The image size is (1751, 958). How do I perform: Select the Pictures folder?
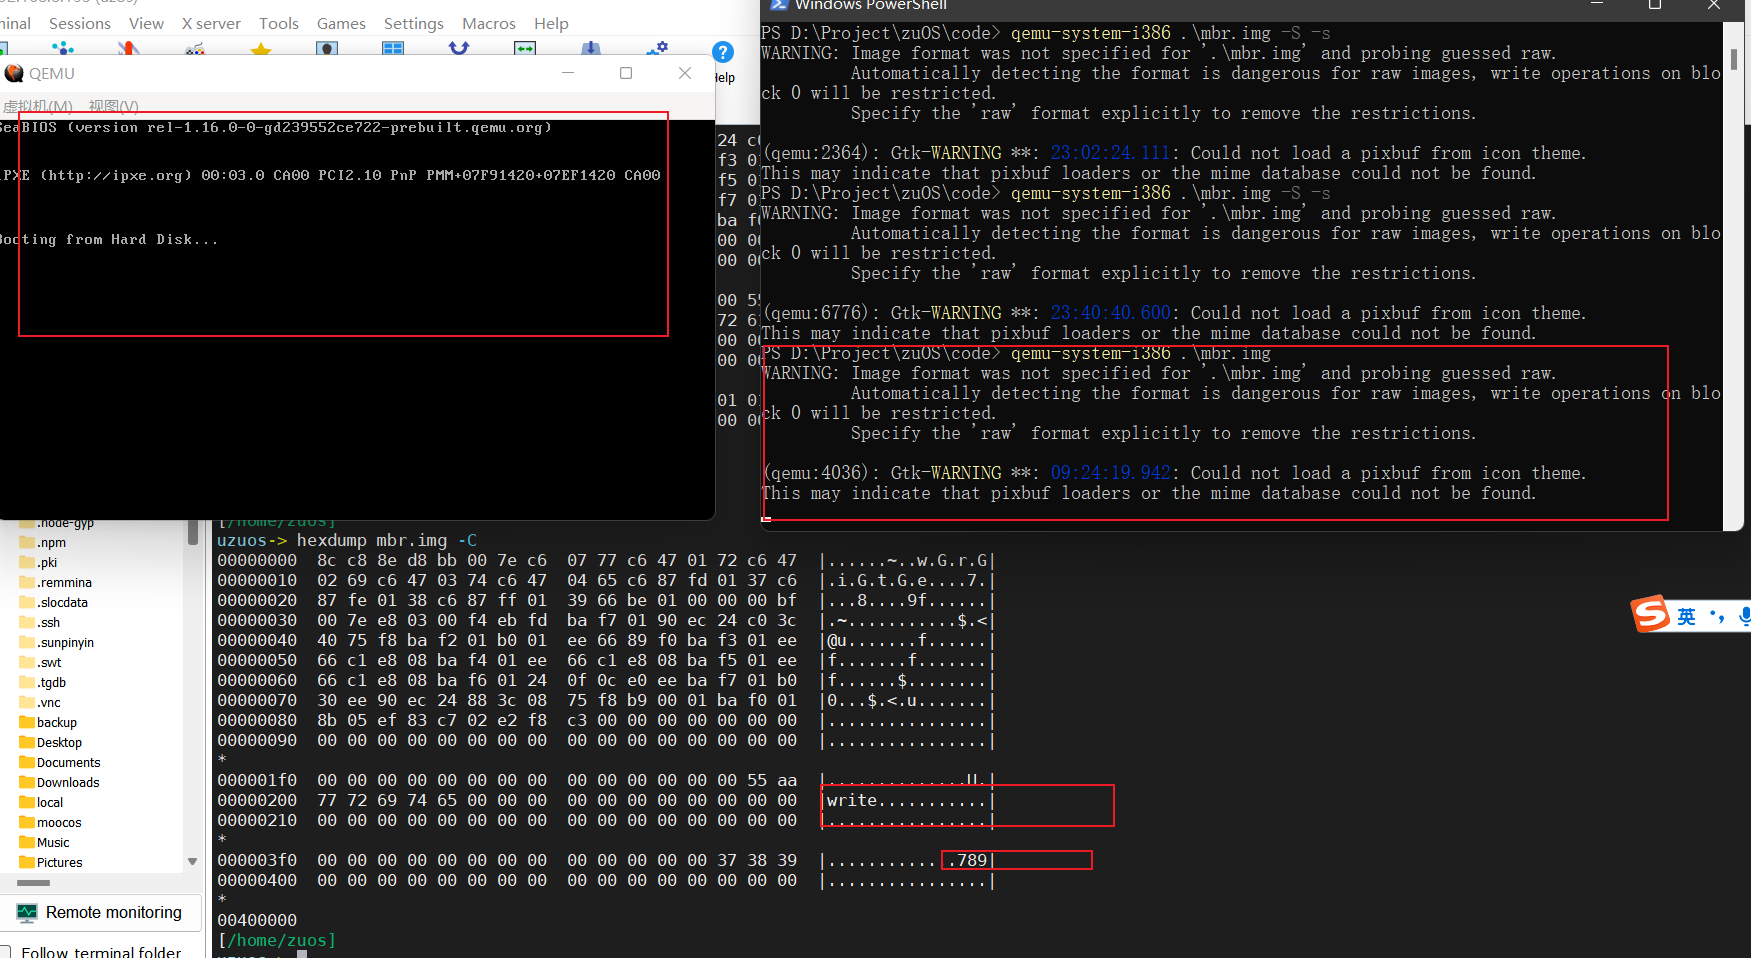51,863
